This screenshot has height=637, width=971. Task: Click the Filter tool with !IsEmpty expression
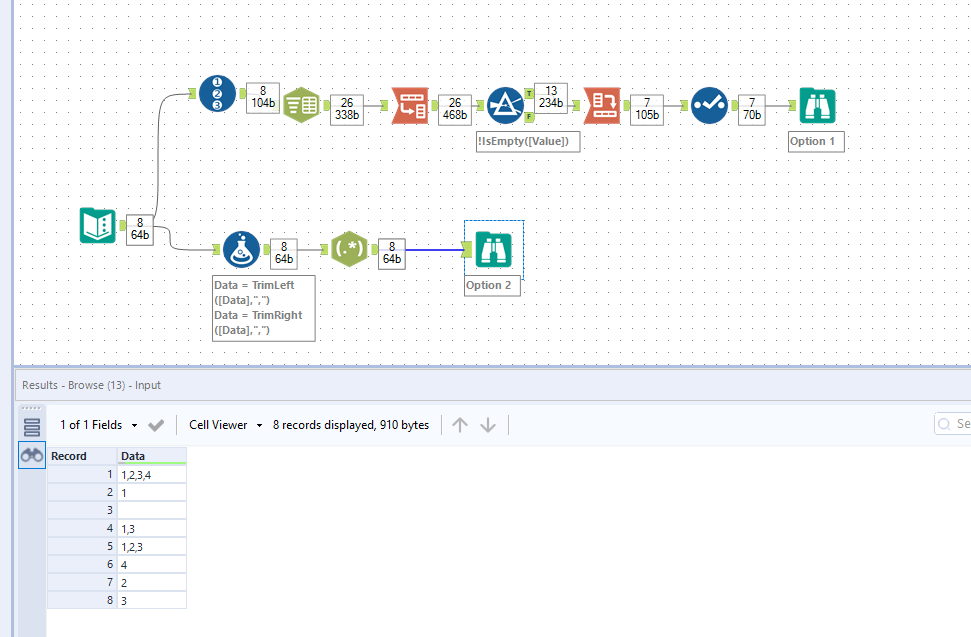pos(506,105)
